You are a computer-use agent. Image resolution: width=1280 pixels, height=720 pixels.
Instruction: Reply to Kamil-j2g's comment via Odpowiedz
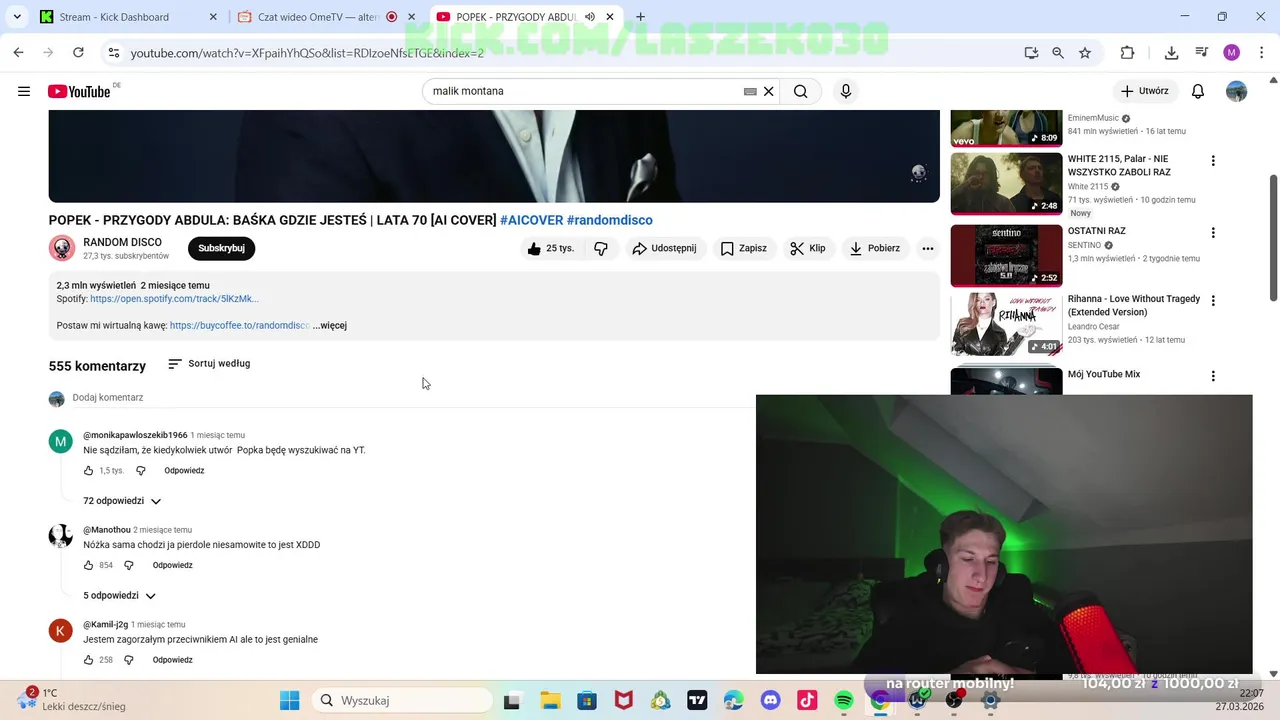point(172,660)
